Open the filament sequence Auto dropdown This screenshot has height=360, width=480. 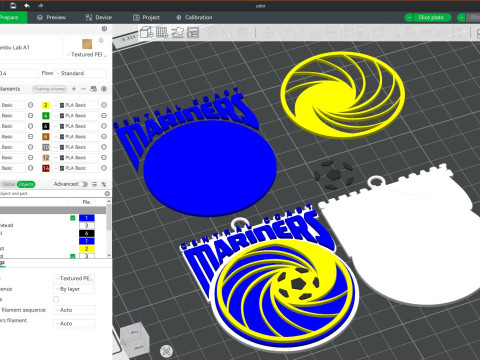tap(74, 310)
